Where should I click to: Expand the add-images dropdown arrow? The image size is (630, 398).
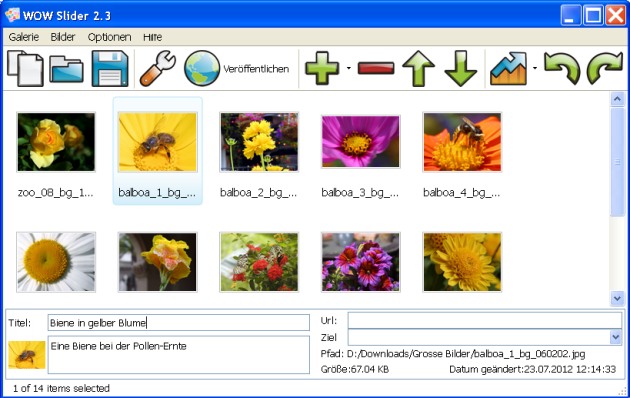pyautogui.click(x=348, y=68)
